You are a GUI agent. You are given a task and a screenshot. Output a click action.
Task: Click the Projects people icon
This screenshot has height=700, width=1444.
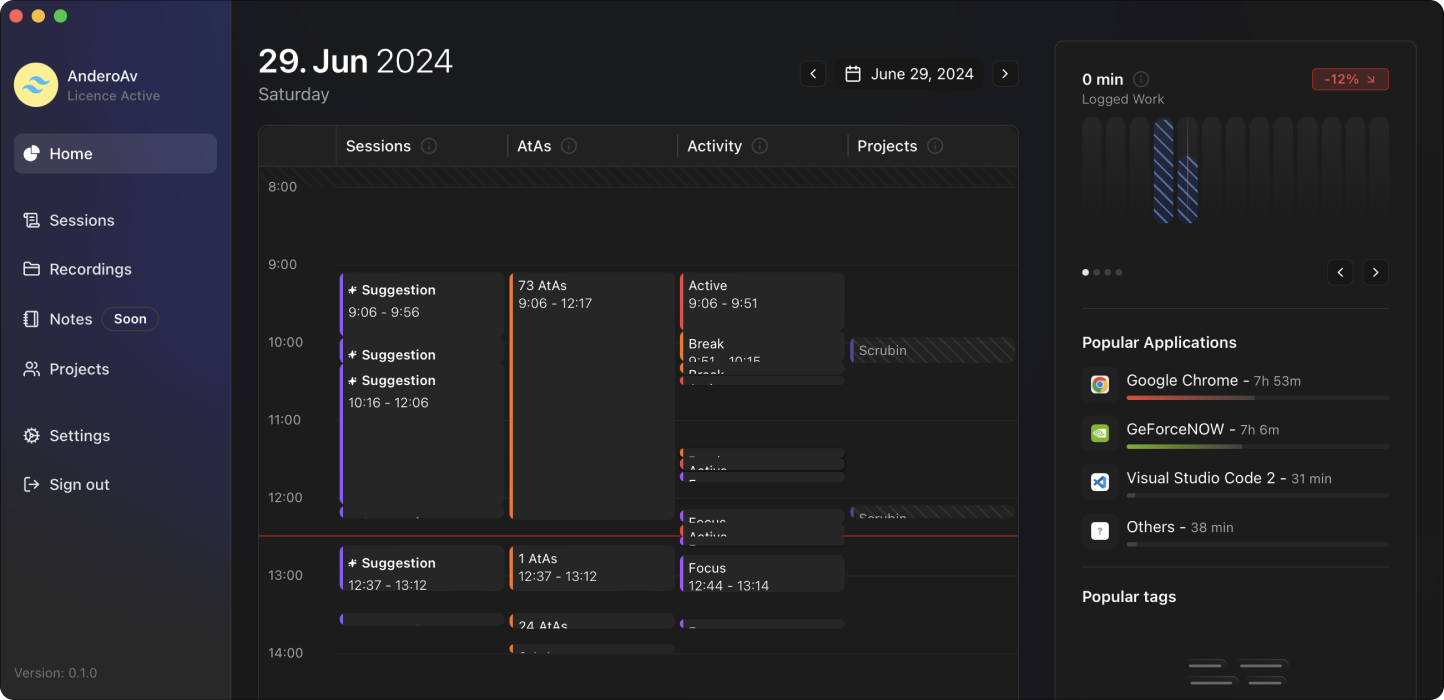tap(32, 369)
